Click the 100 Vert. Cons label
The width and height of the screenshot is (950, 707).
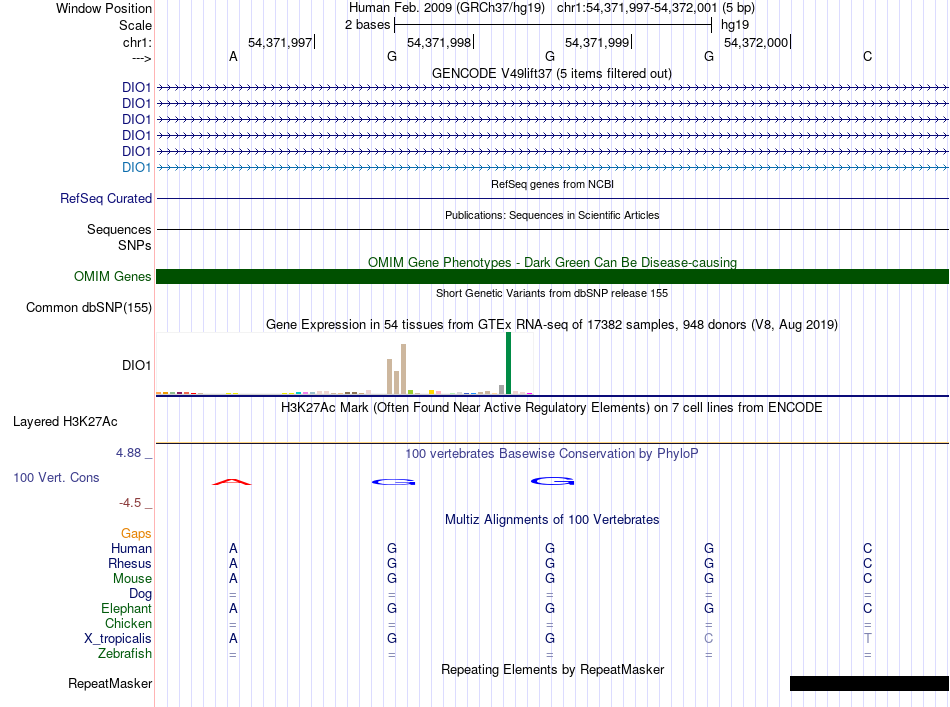click(x=56, y=477)
